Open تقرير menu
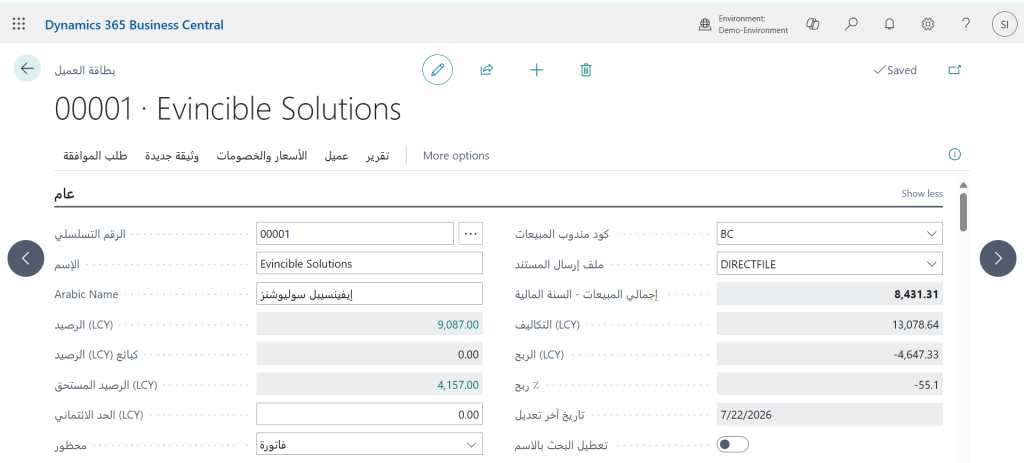 click(x=377, y=155)
